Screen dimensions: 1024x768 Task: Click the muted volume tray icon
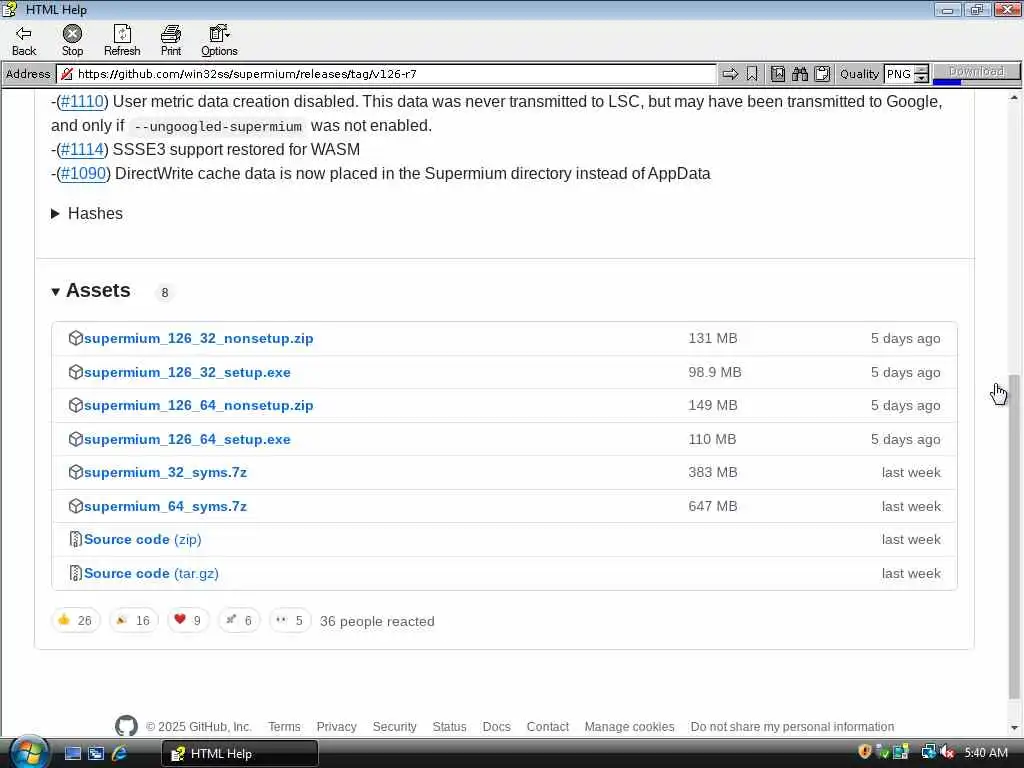(x=948, y=752)
